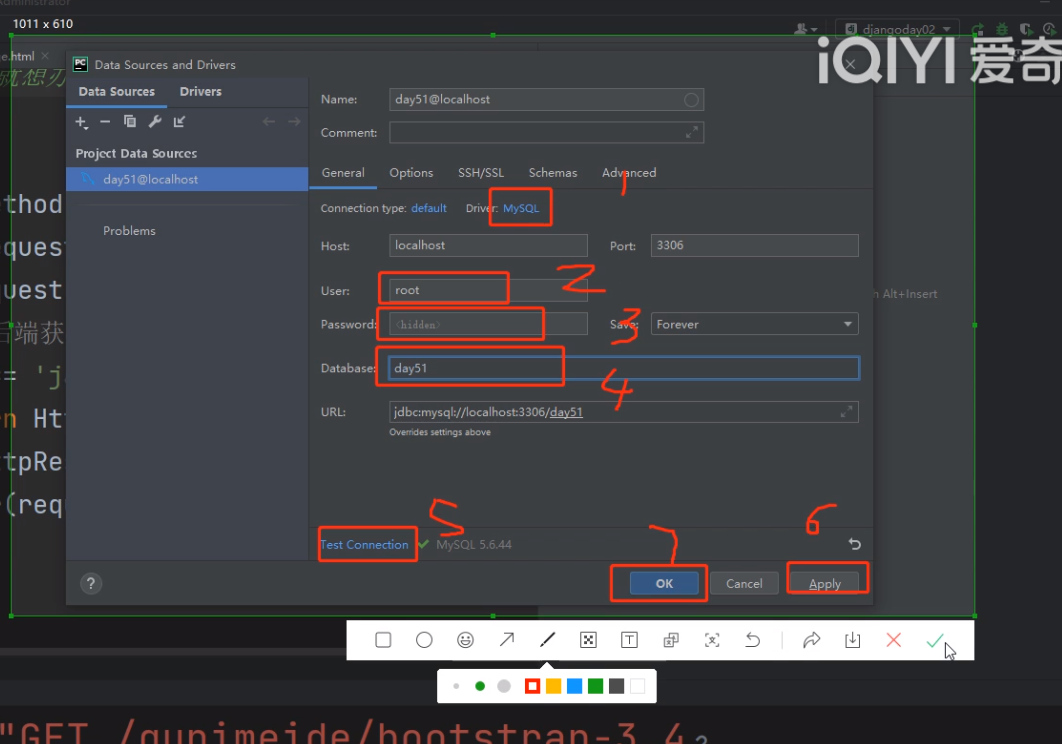Image resolution: width=1062 pixels, height=744 pixels.
Task: Click the color circle inside Name field
Action: pyautogui.click(x=691, y=100)
